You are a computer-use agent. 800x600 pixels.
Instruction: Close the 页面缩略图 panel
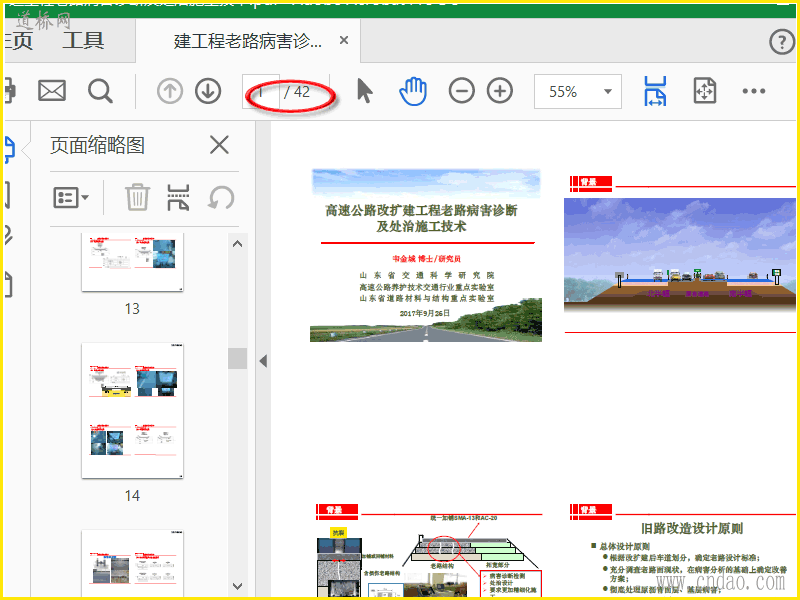coord(219,145)
